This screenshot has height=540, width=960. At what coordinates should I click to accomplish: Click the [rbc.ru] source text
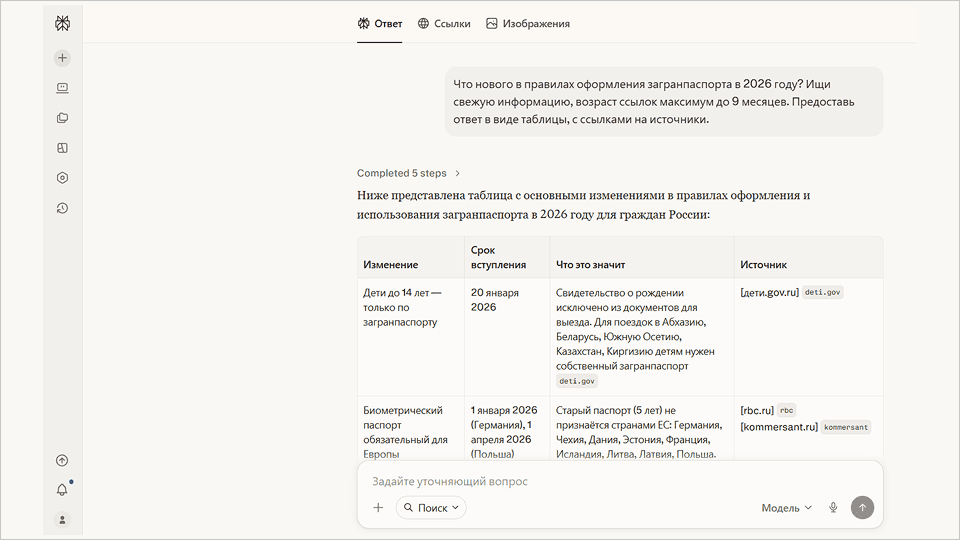[x=757, y=411]
